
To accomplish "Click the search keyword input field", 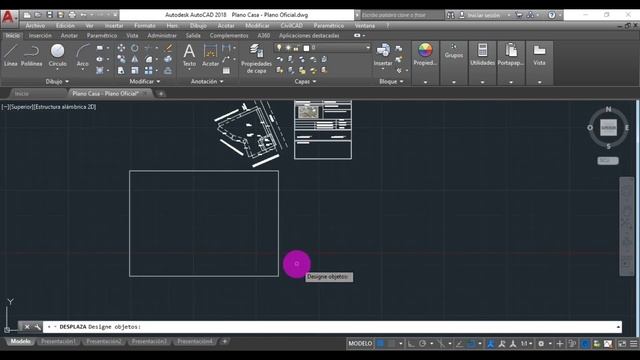I will 402,15.
